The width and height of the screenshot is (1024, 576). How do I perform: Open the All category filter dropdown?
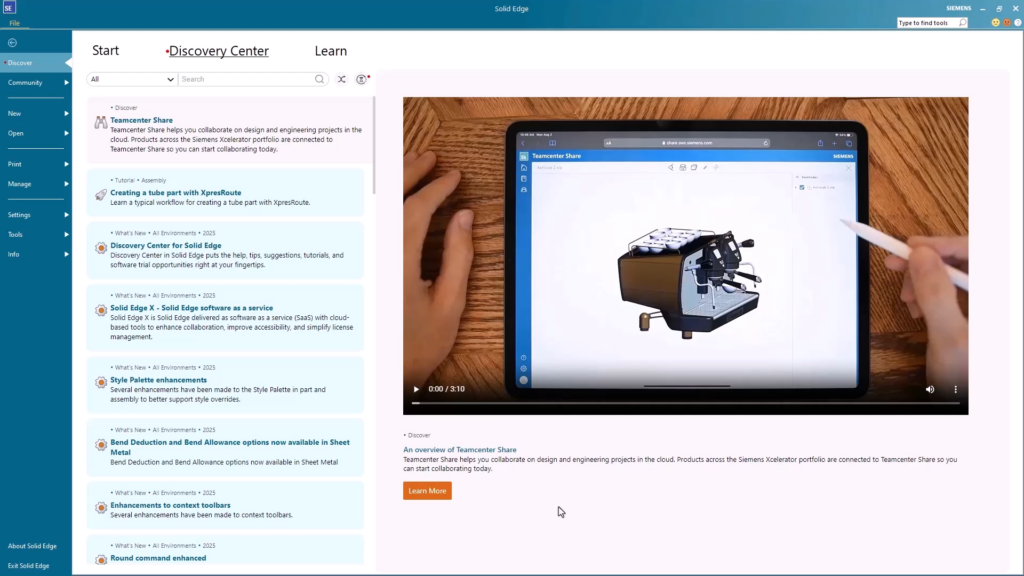[132, 79]
